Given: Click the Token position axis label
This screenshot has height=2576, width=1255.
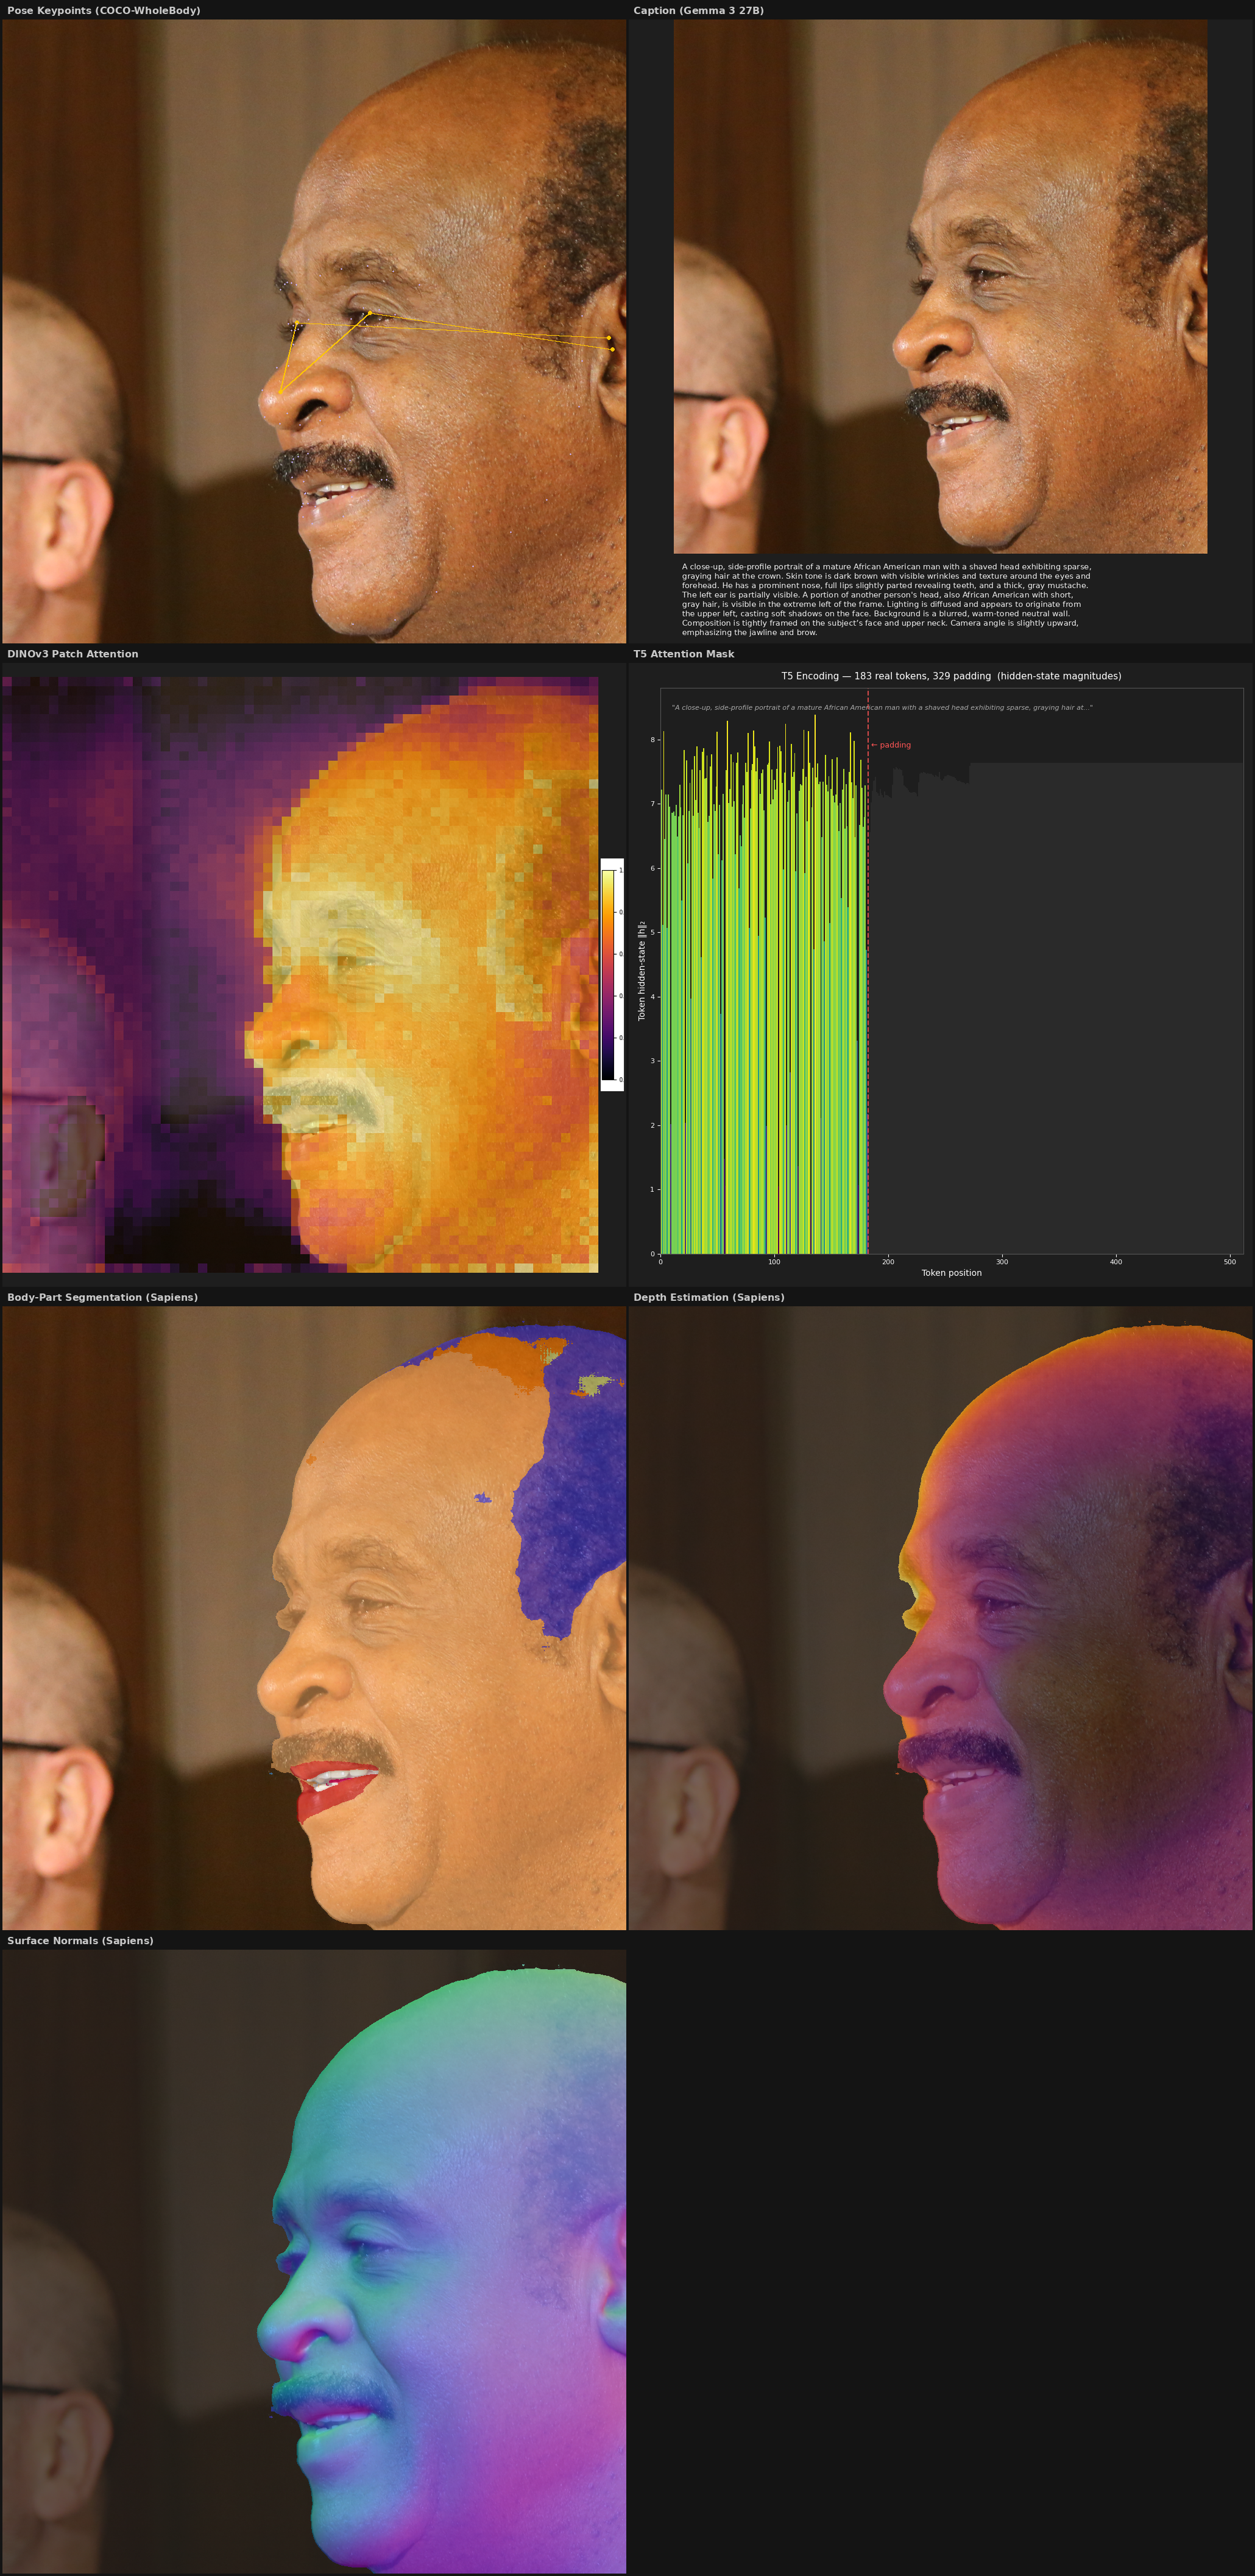Looking at the screenshot, I should (951, 1273).
